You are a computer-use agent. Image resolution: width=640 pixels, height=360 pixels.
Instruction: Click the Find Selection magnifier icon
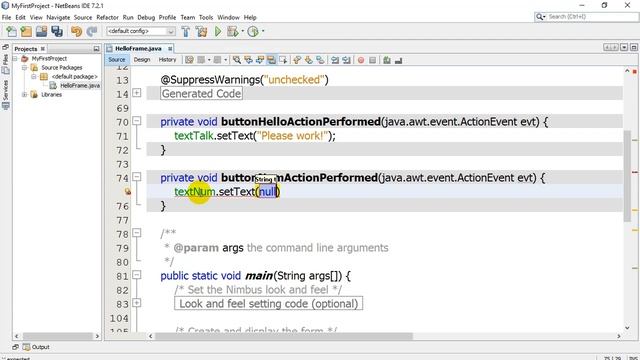point(237,60)
